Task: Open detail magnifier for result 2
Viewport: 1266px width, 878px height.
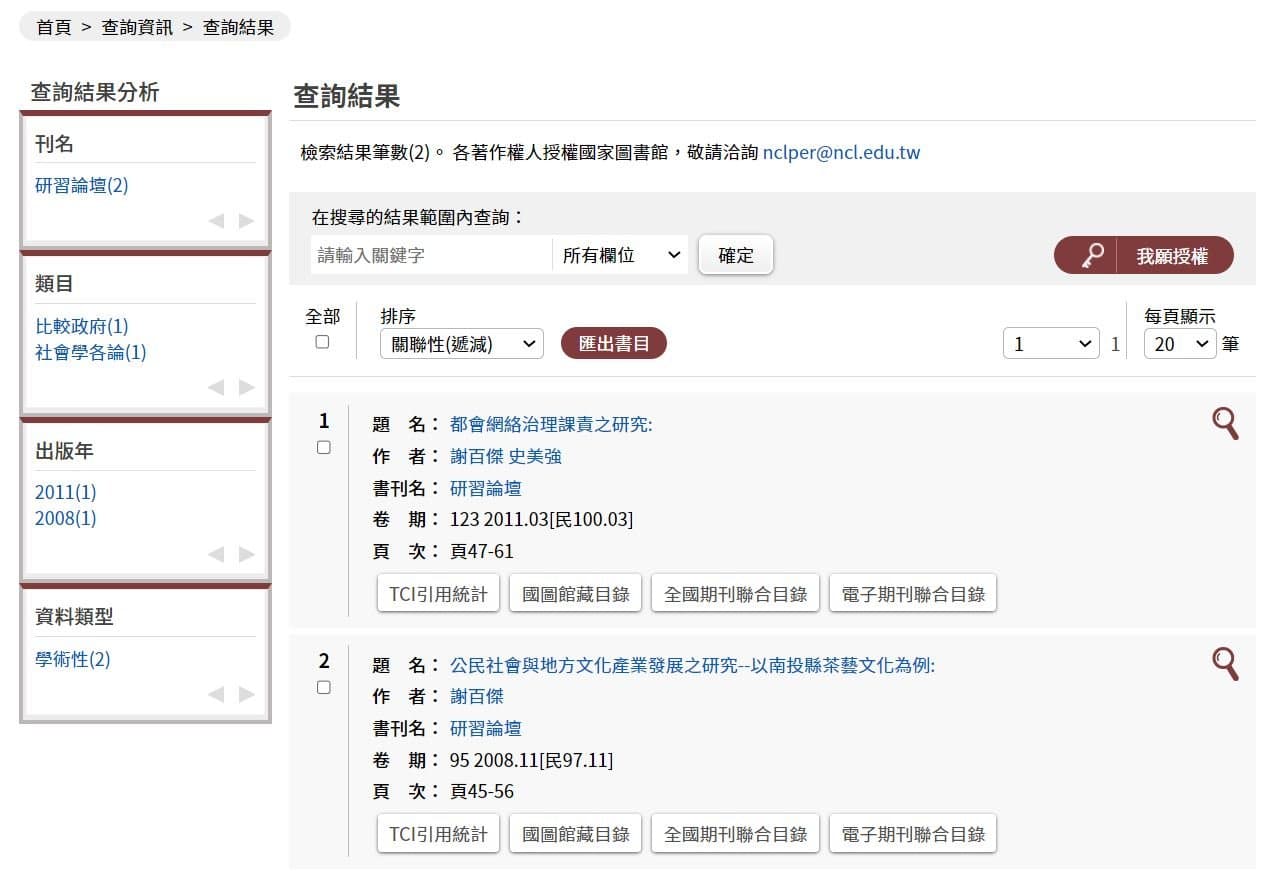Action: click(1225, 663)
